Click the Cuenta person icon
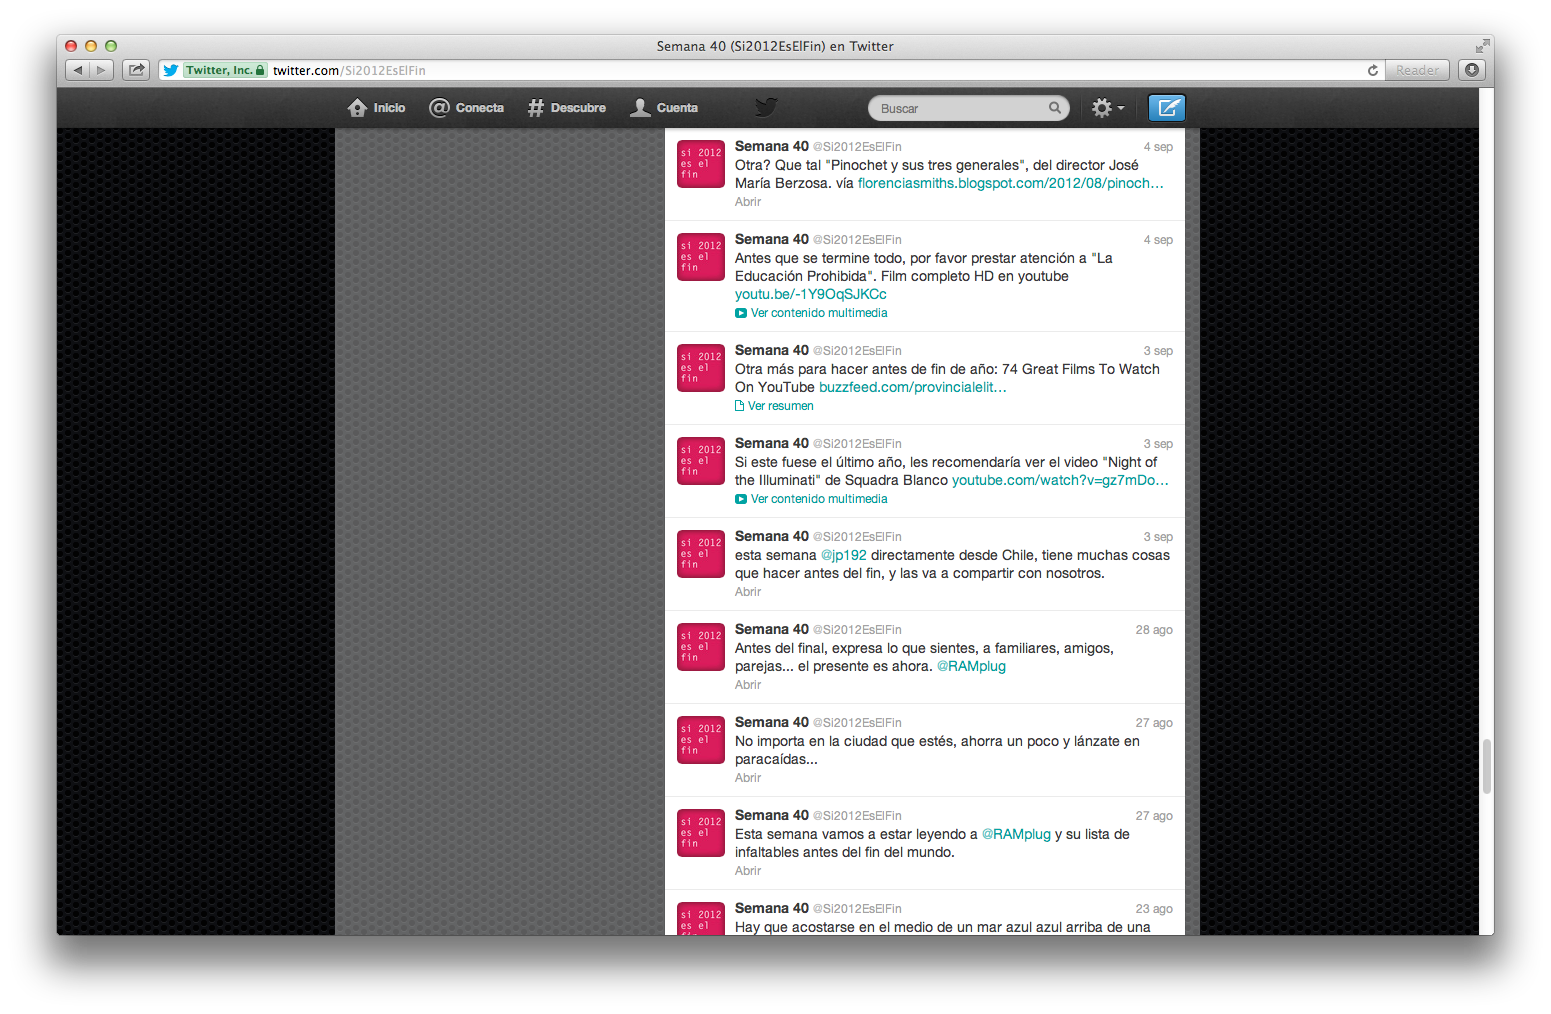Image resolution: width=1551 pixels, height=1014 pixels. click(640, 108)
